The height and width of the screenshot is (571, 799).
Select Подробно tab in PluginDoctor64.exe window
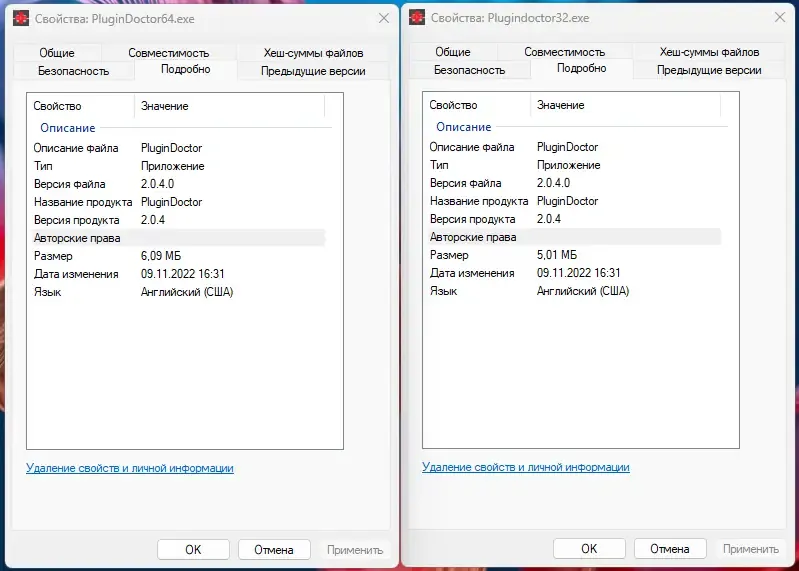point(185,69)
